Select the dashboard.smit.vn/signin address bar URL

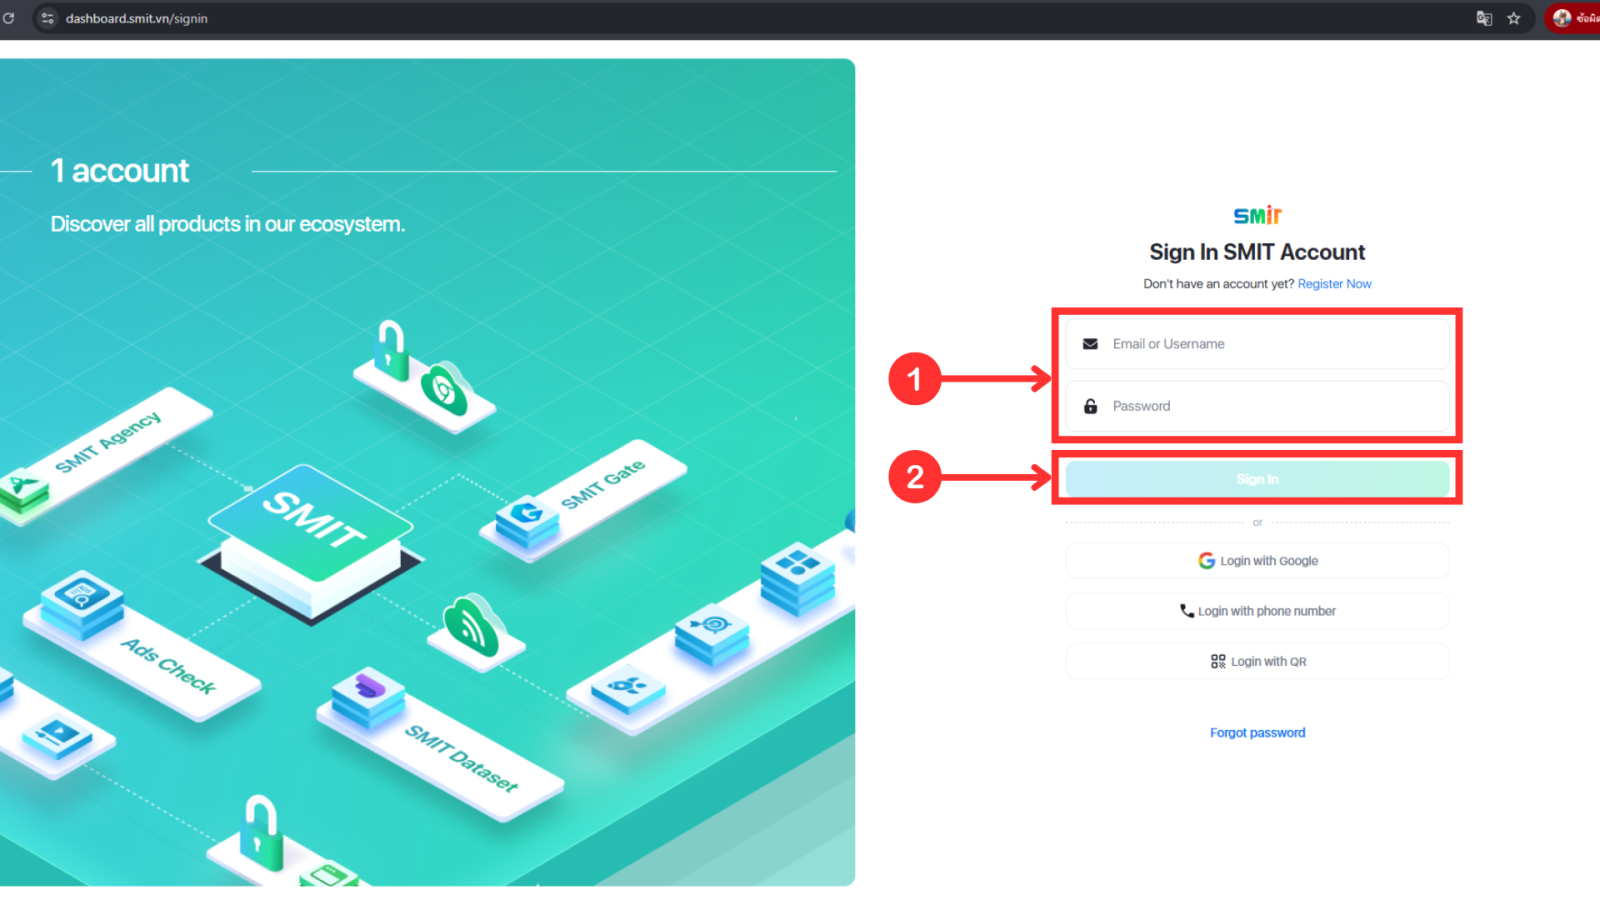[x=137, y=18]
